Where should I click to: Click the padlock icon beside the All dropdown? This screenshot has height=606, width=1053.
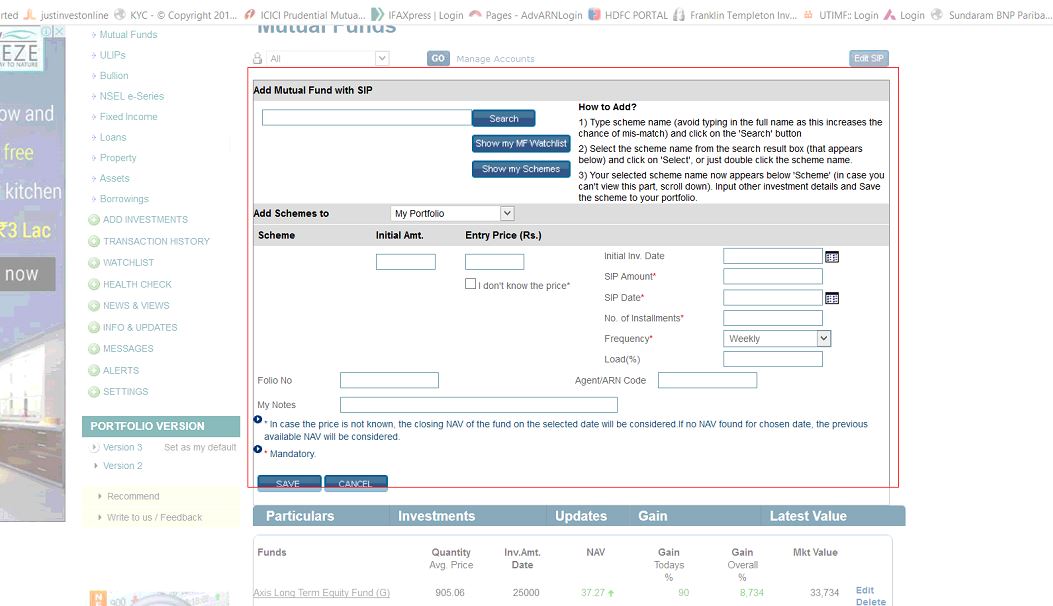(x=258, y=59)
